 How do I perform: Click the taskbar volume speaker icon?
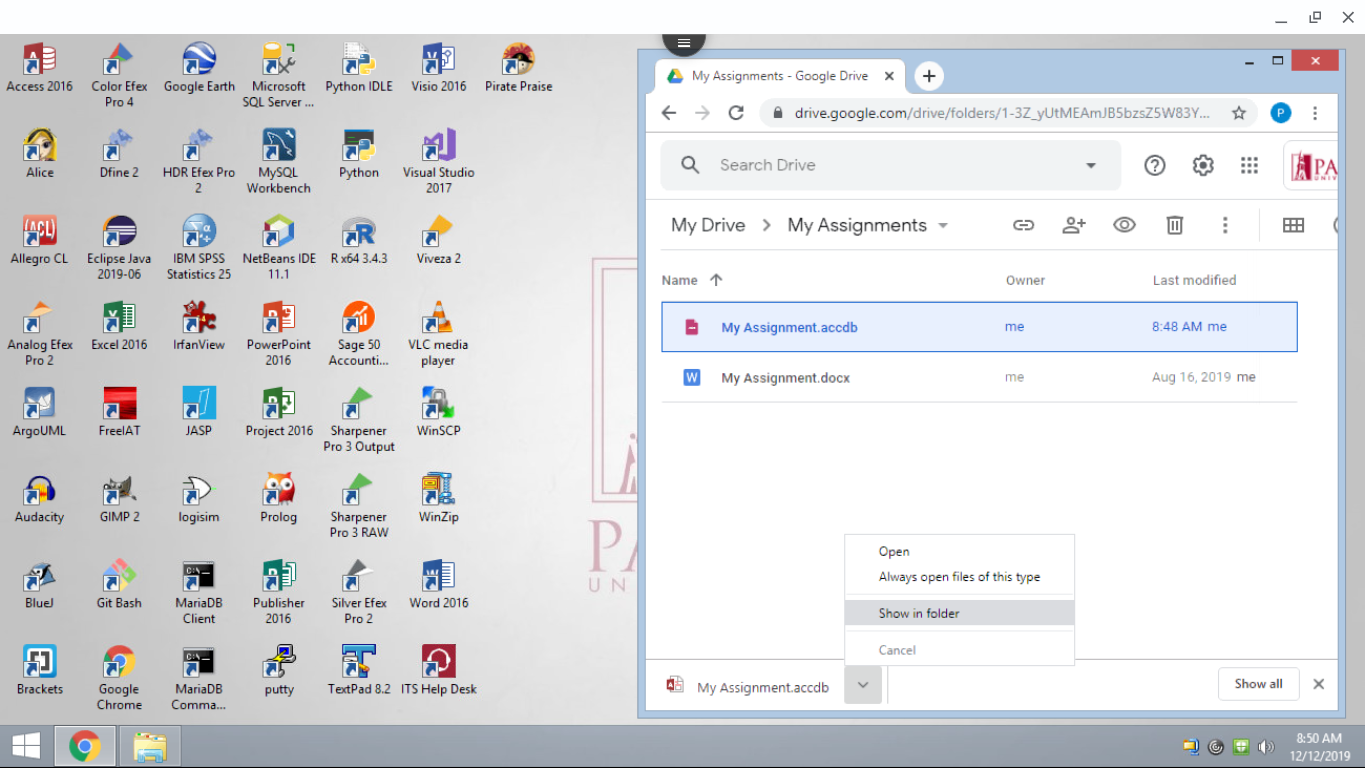pos(1266,747)
